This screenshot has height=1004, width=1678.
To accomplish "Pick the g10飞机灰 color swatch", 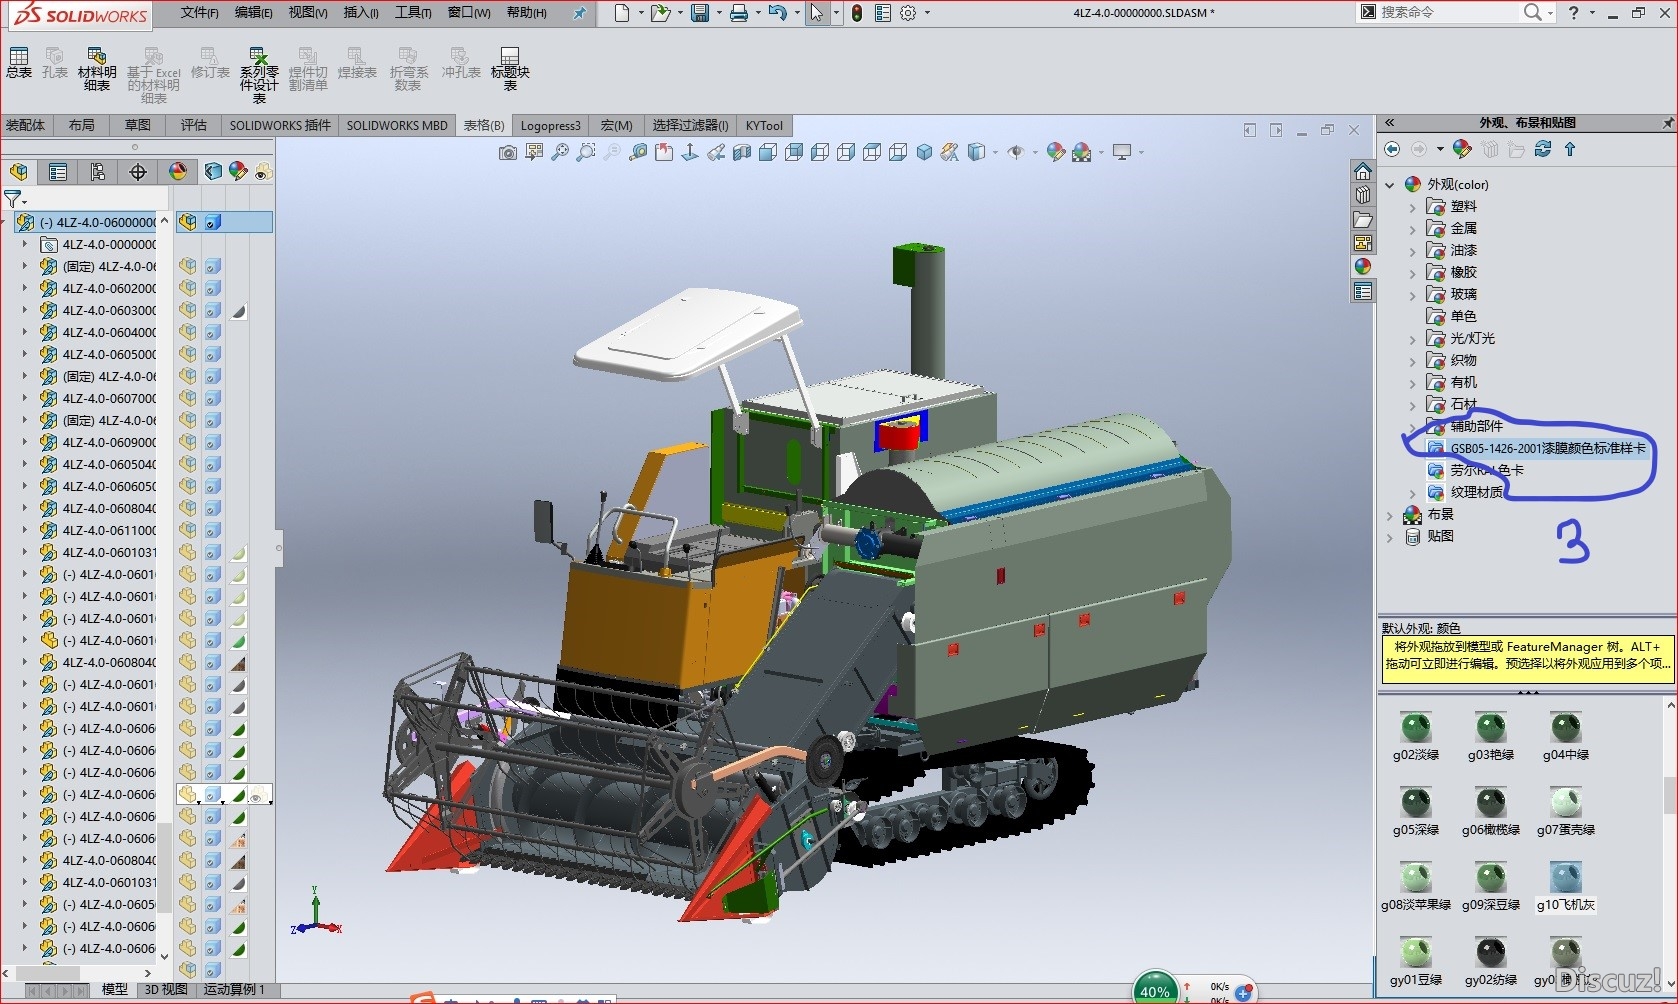I will 1566,887.
